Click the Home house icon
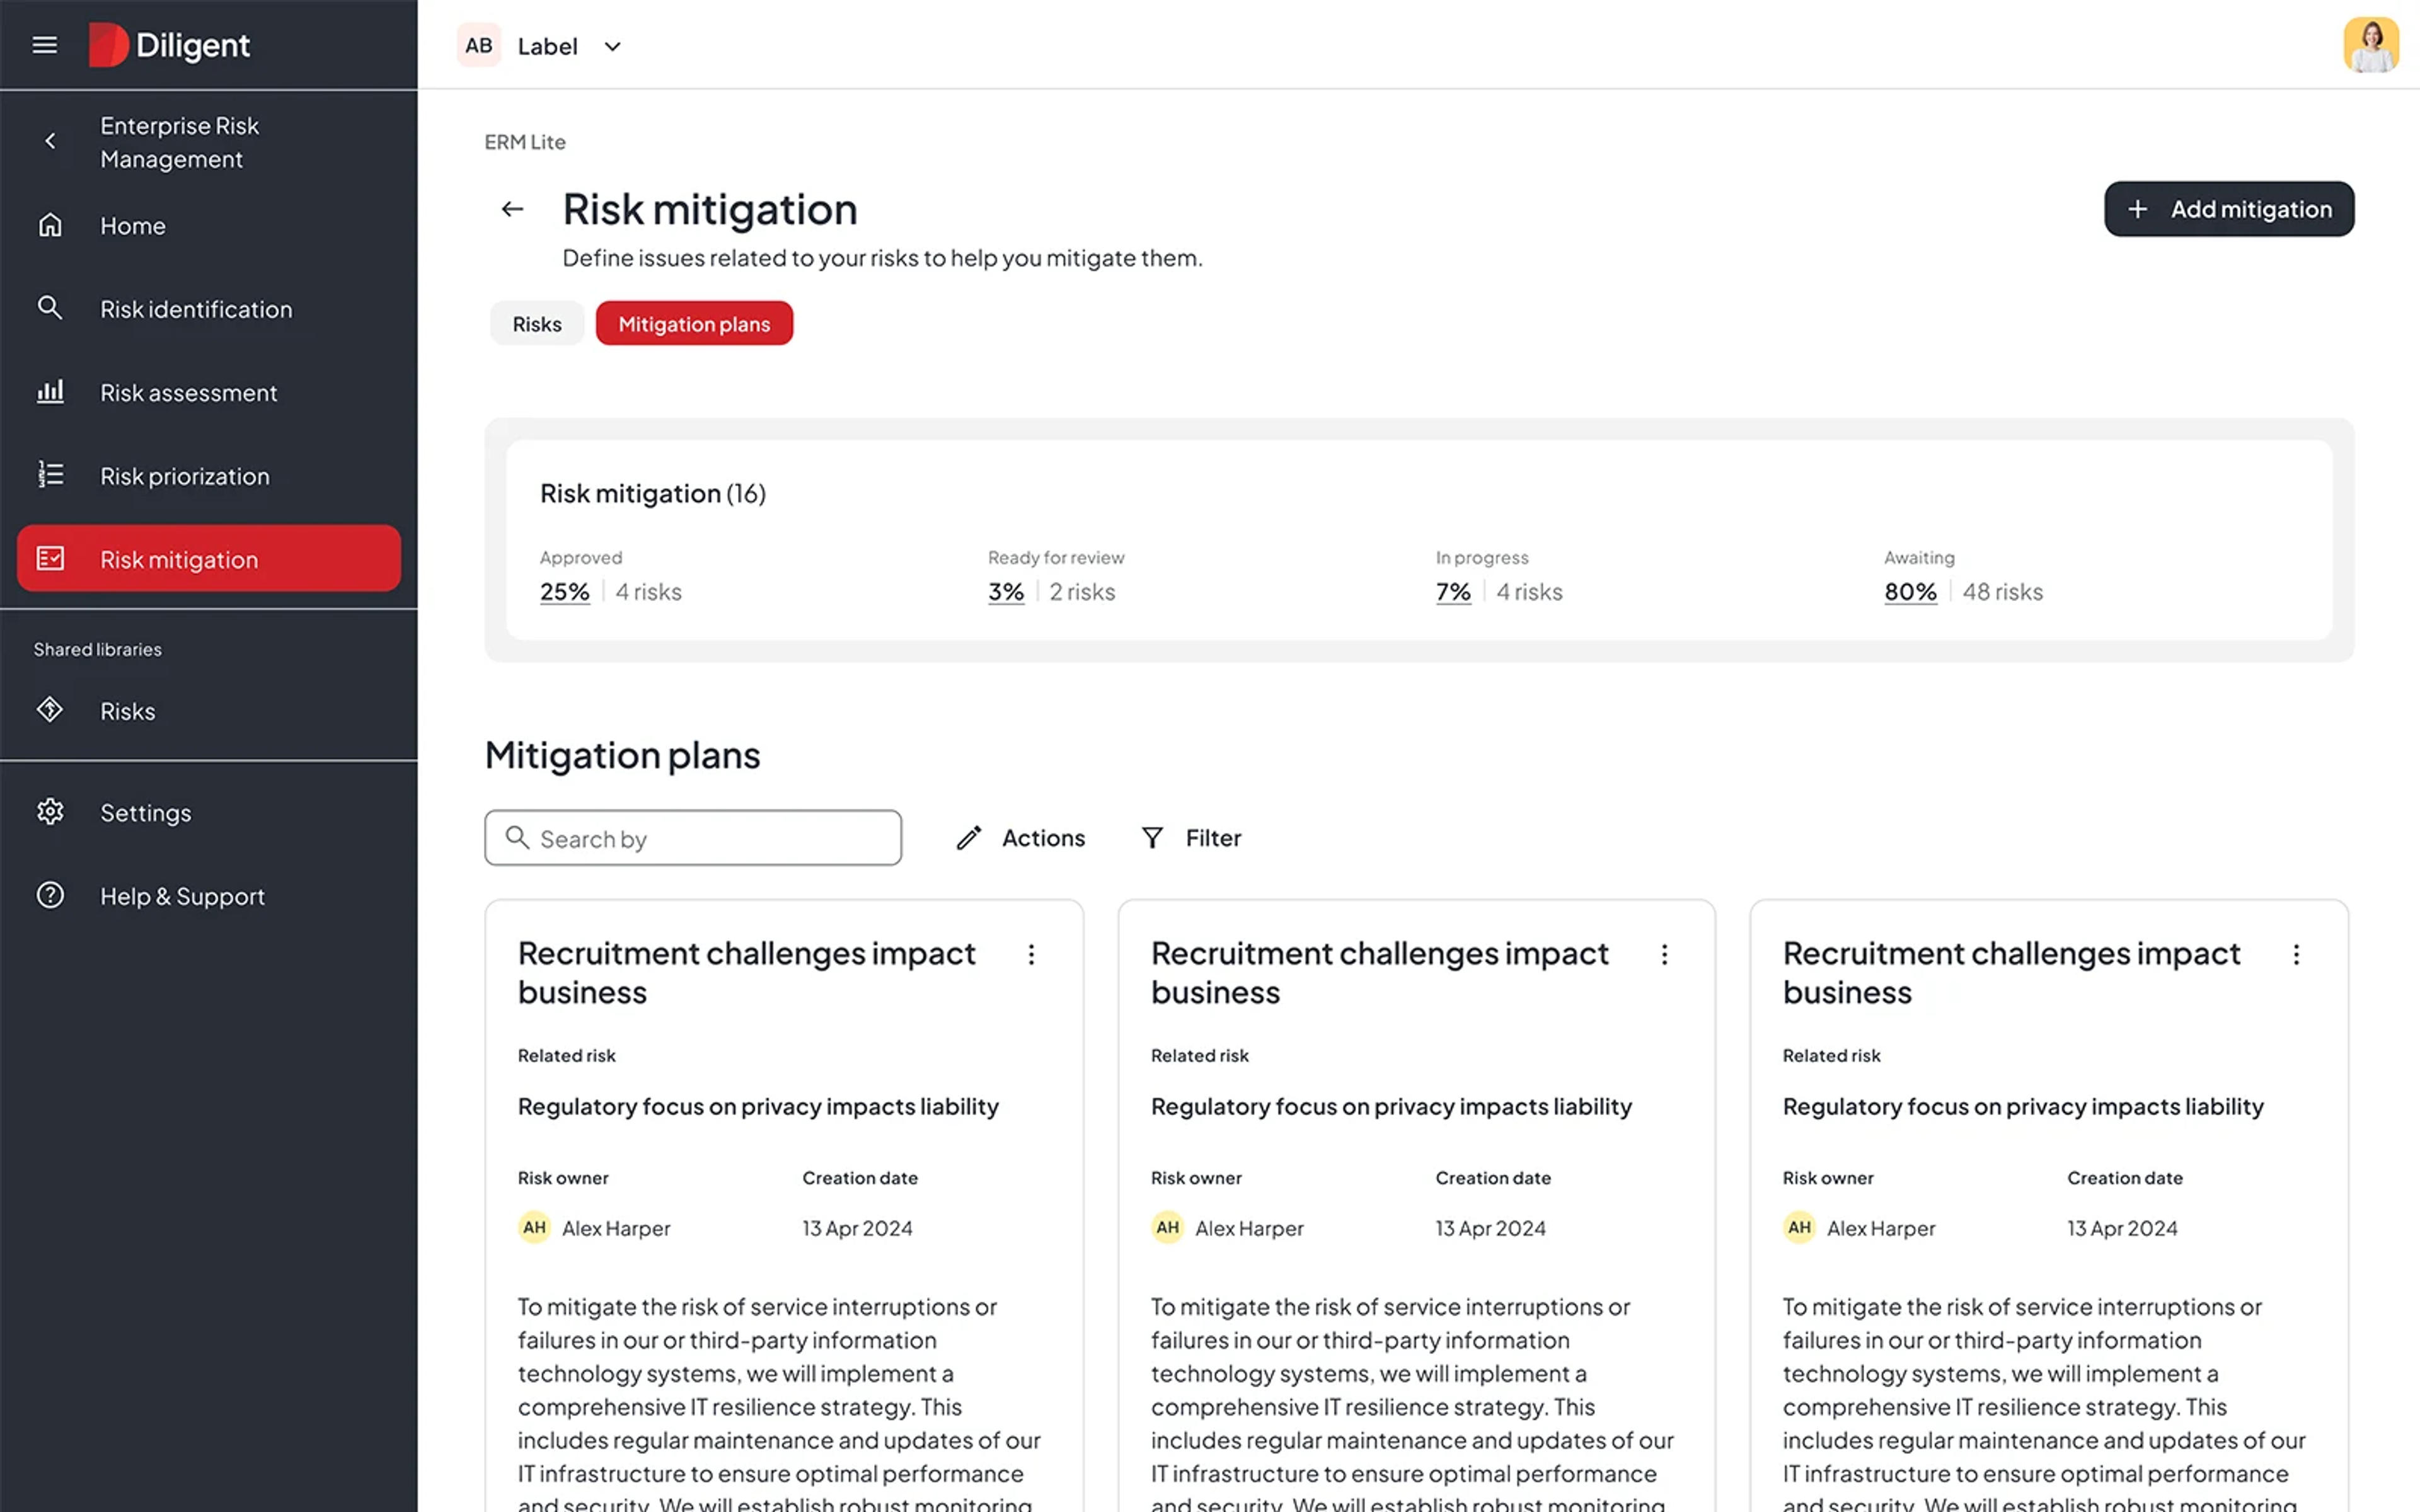The width and height of the screenshot is (2420, 1512). [x=50, y=225]
